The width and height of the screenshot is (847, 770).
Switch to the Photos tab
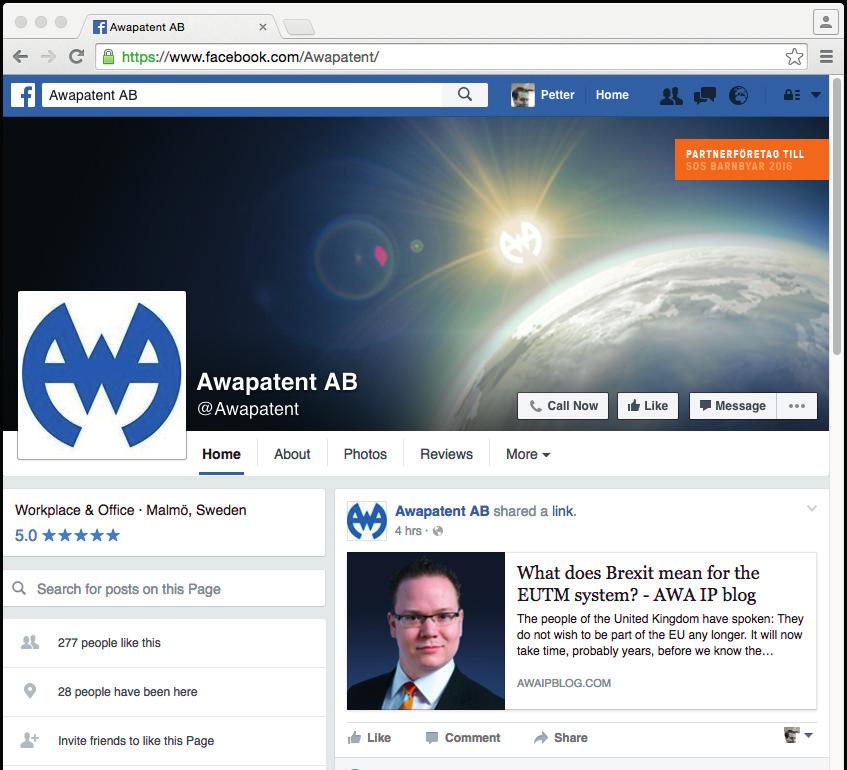(x=365, y=454)
